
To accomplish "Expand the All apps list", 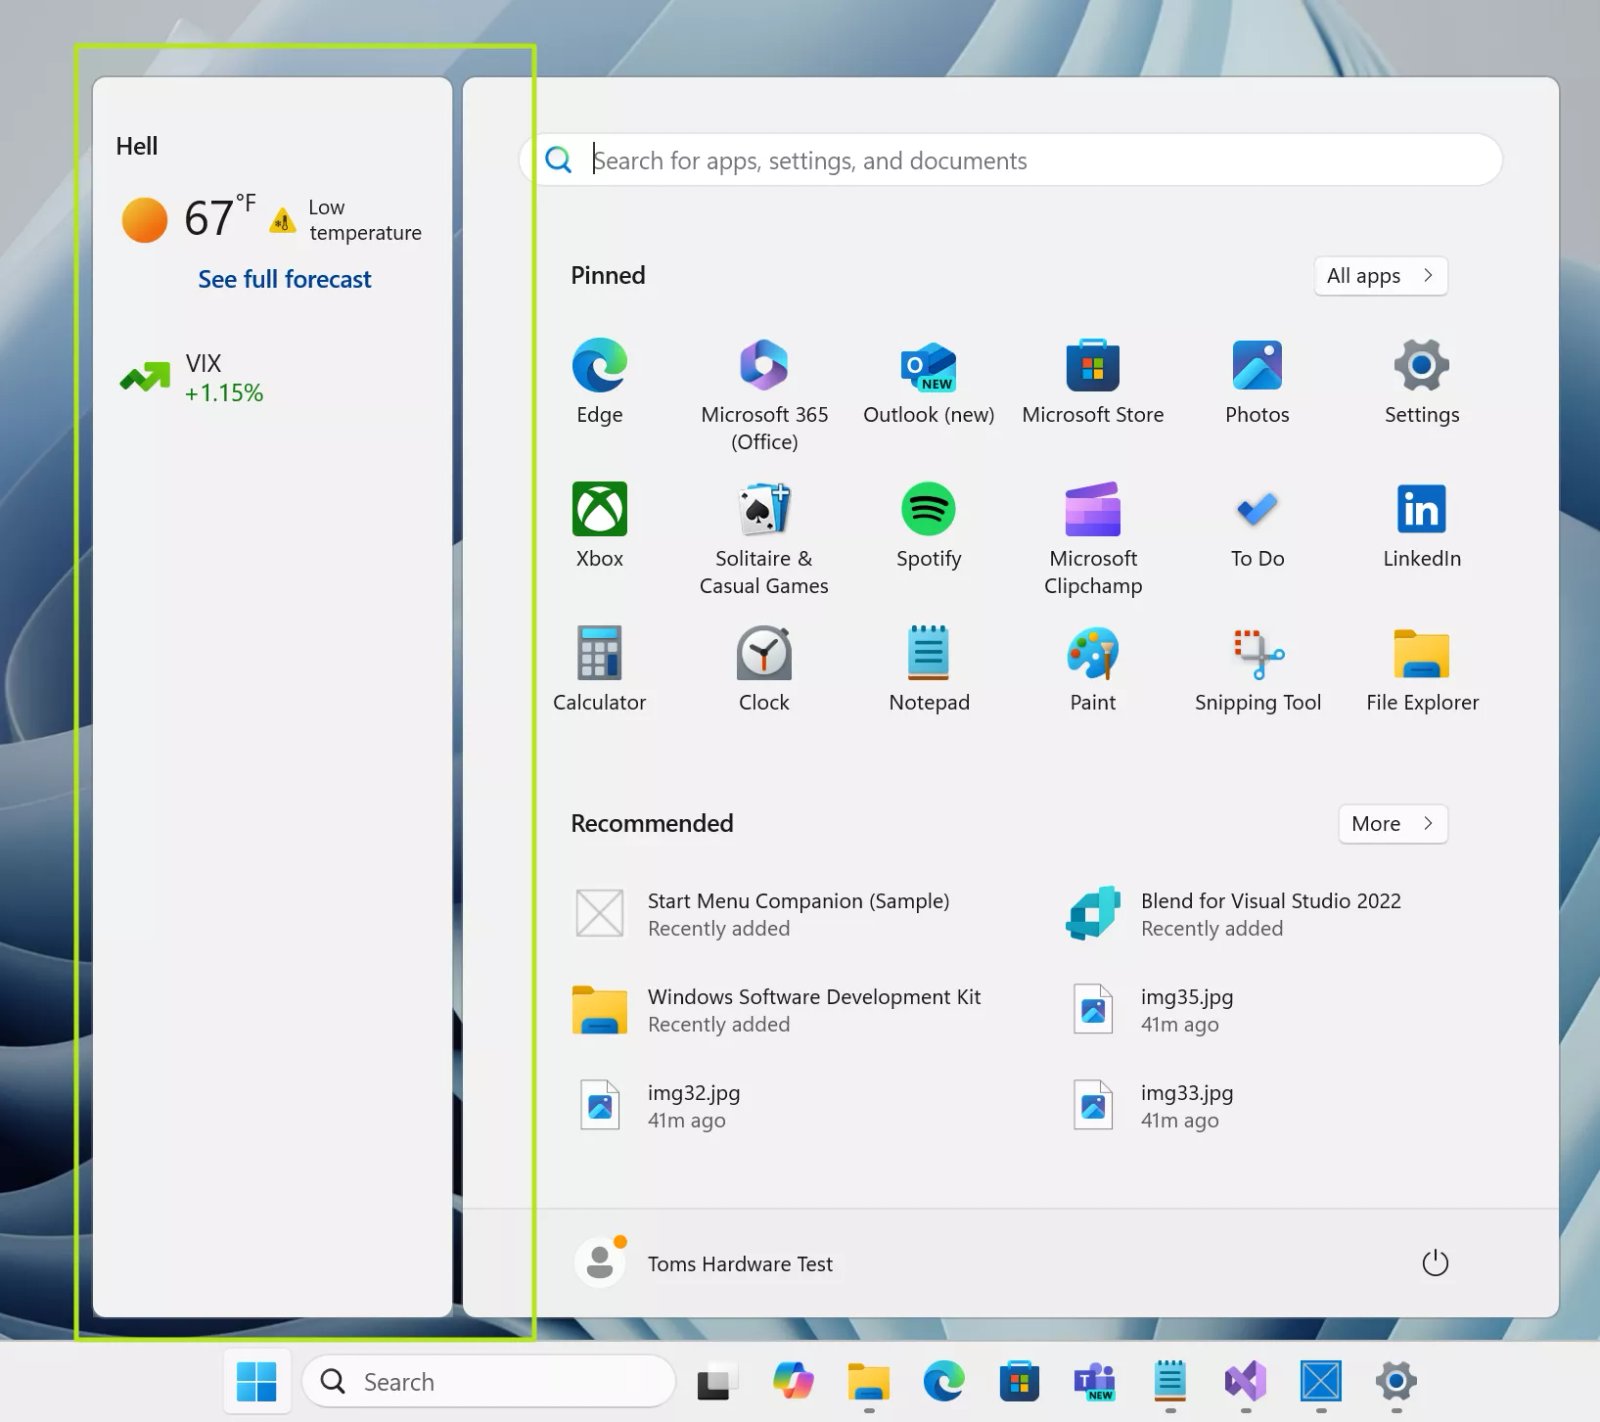I will pyautogui.click(x=1380, y=276).
